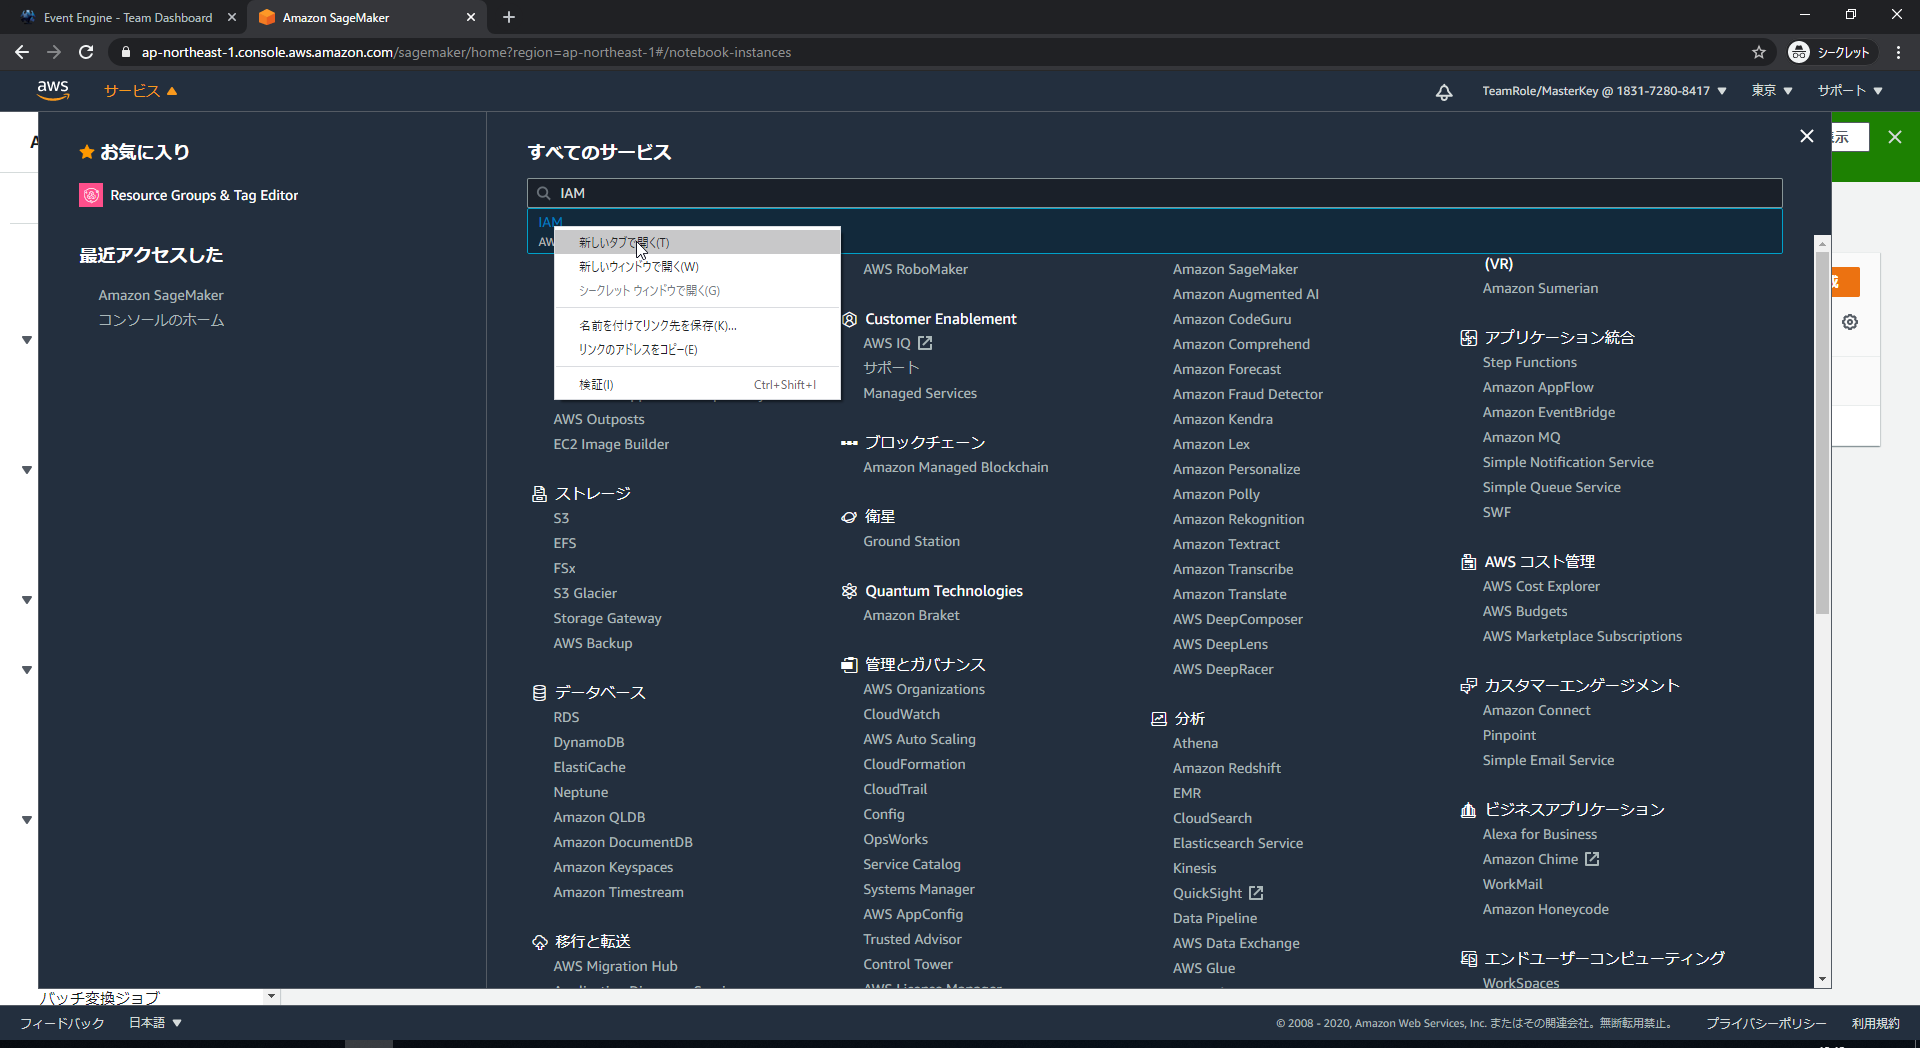Image resolution: width=1920 pixels, height=1048 pixels.
Task: Click the storage category icon
Action: 539,493
